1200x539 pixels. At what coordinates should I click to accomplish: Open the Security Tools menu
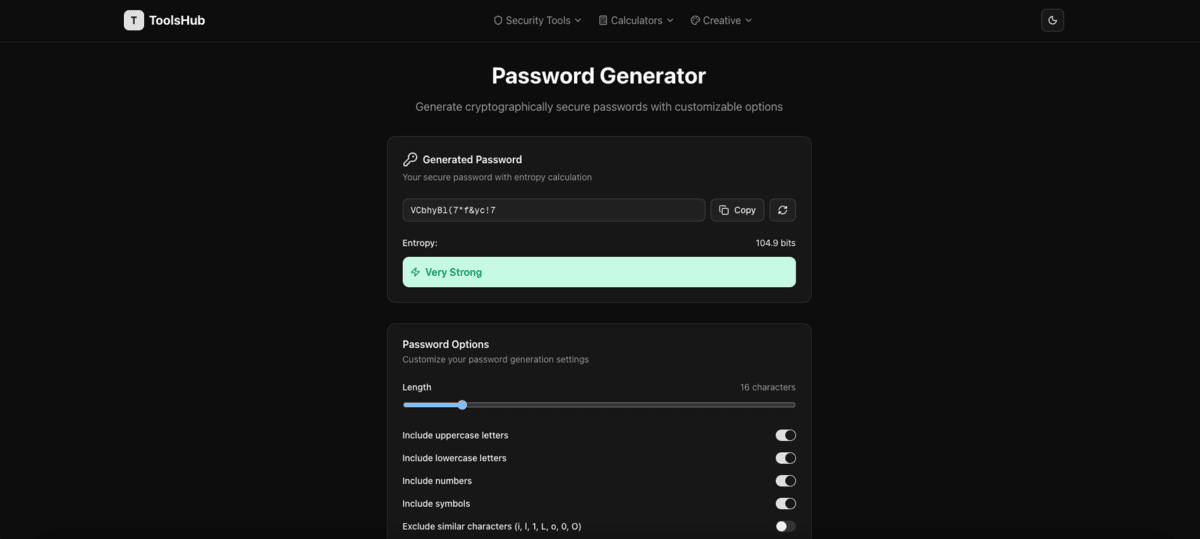(537, 20)
